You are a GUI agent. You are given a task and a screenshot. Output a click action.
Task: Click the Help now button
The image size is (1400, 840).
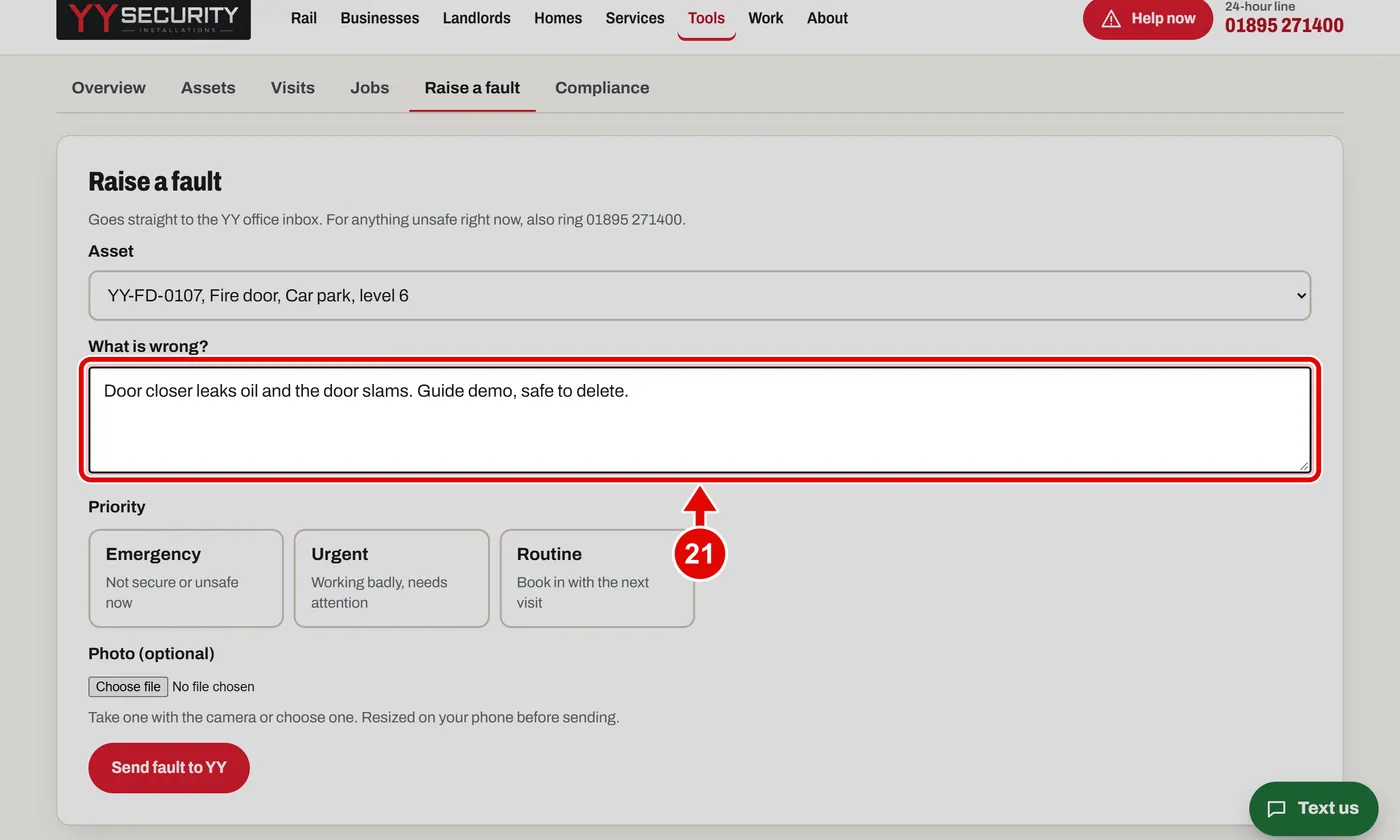(x=1148, y=19)
